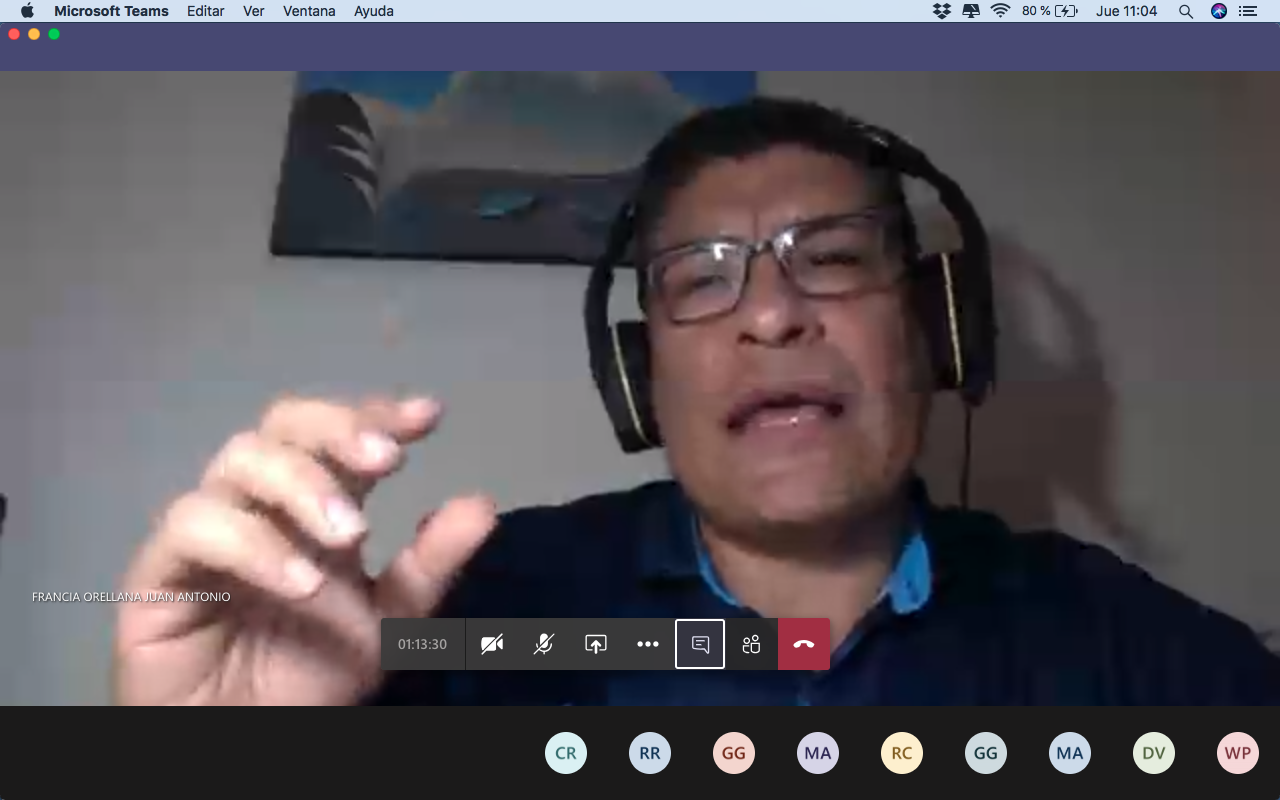
Task: Click the clock showing Jue 11:04
Action: pos(1126,11)
